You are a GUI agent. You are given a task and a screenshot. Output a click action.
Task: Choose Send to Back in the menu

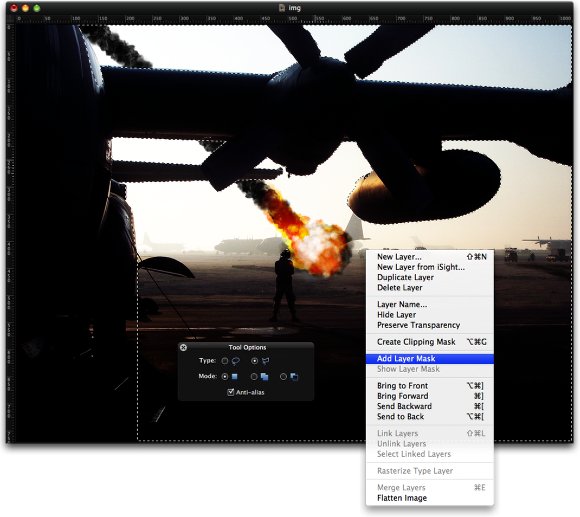point(430,417)
